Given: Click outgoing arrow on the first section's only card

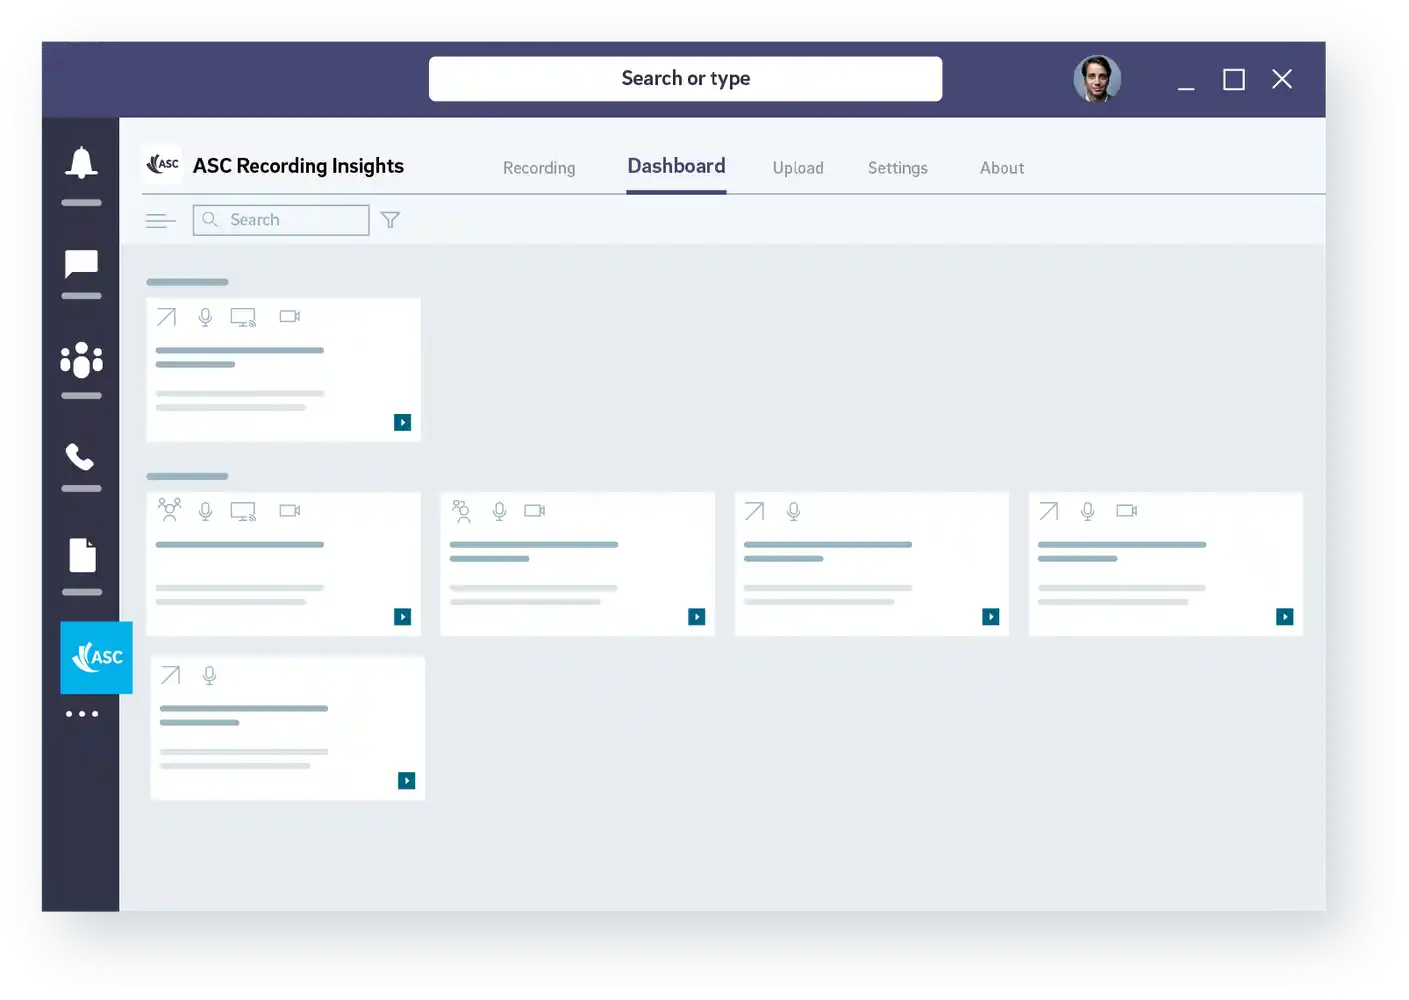Looking at the screenshot, I should point(167,317).
